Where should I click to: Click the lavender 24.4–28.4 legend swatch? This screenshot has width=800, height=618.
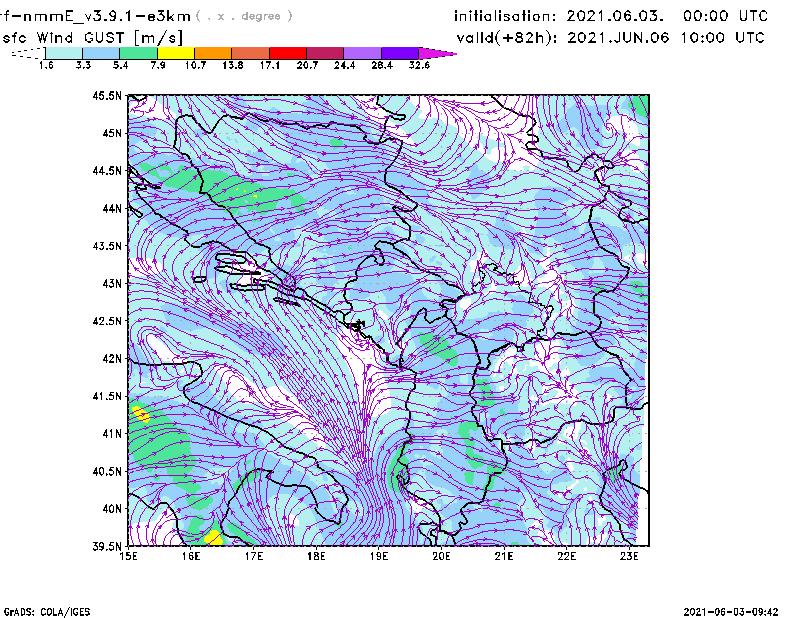pos(362,53)
